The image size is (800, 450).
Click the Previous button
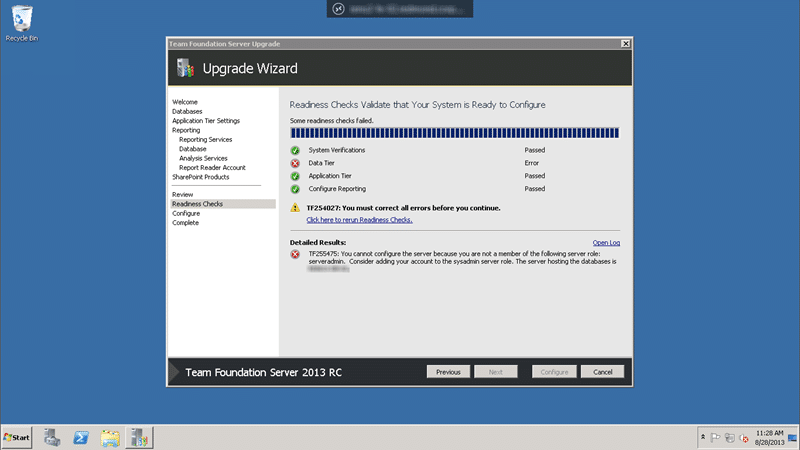pyautogui.click(x=448, y=372)
